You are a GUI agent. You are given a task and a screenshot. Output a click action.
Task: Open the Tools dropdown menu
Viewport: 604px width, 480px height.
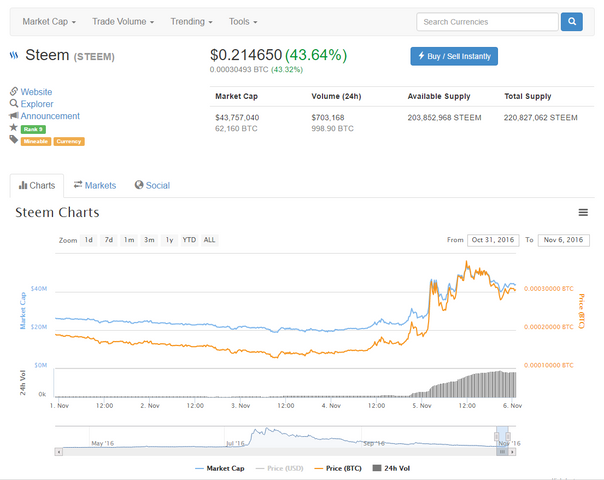(243, 21)
